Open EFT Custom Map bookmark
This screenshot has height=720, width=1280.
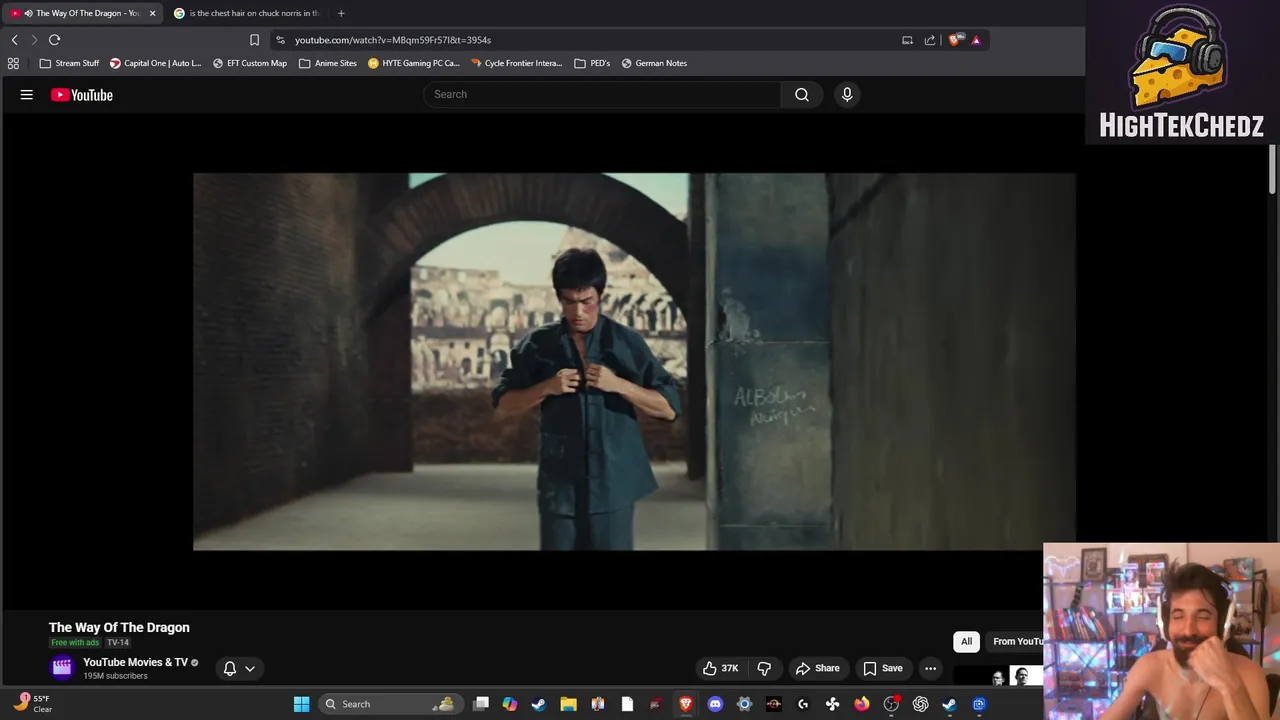(x=249, y=63)
